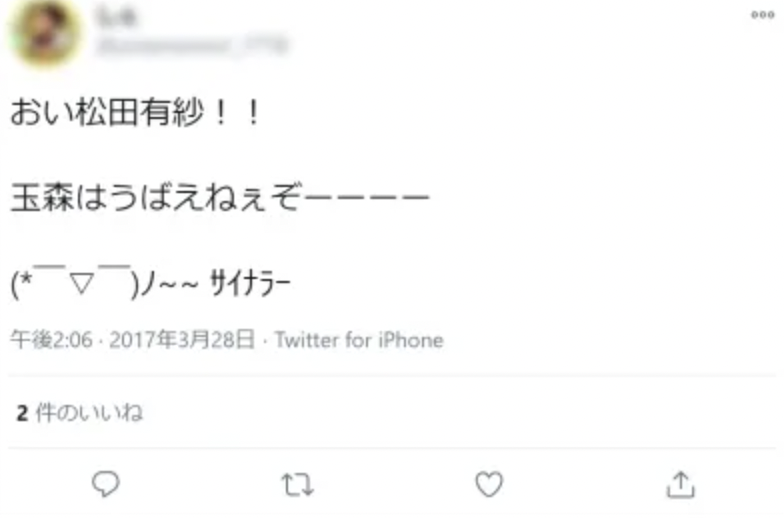Click the blurred username handle
The height and width of the screenshot is (518, 784).
(192, 46)
